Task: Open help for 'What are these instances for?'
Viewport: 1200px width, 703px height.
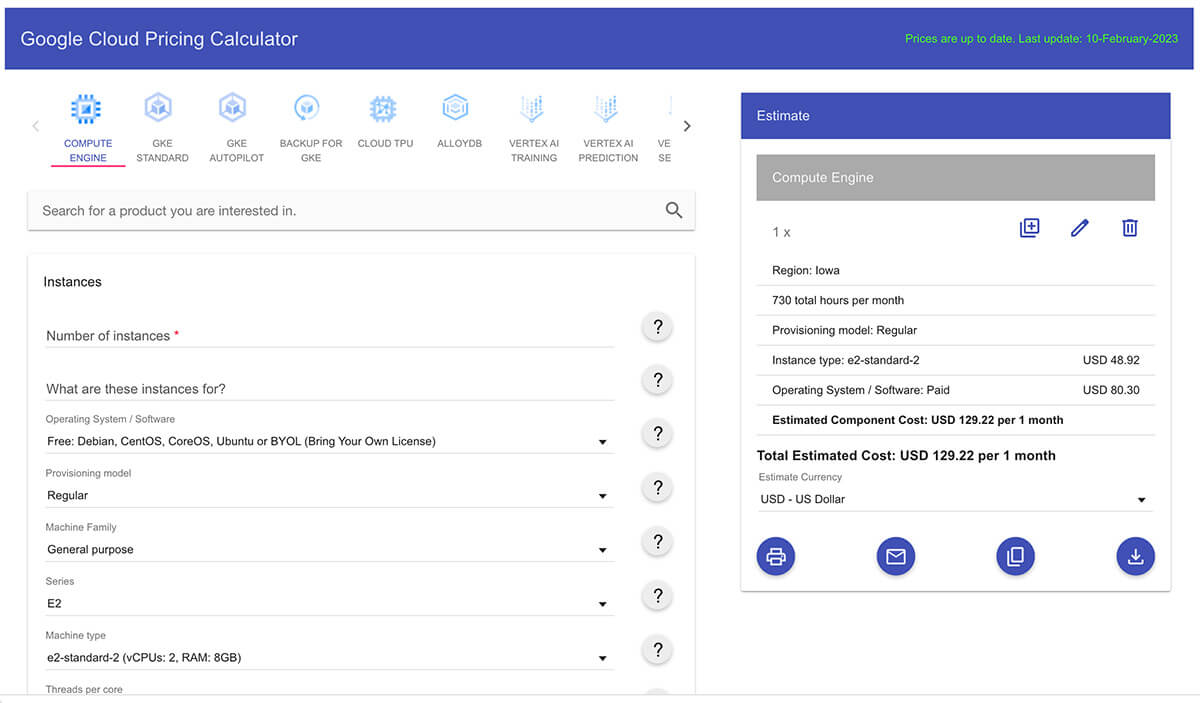Action: click(658, 380)
